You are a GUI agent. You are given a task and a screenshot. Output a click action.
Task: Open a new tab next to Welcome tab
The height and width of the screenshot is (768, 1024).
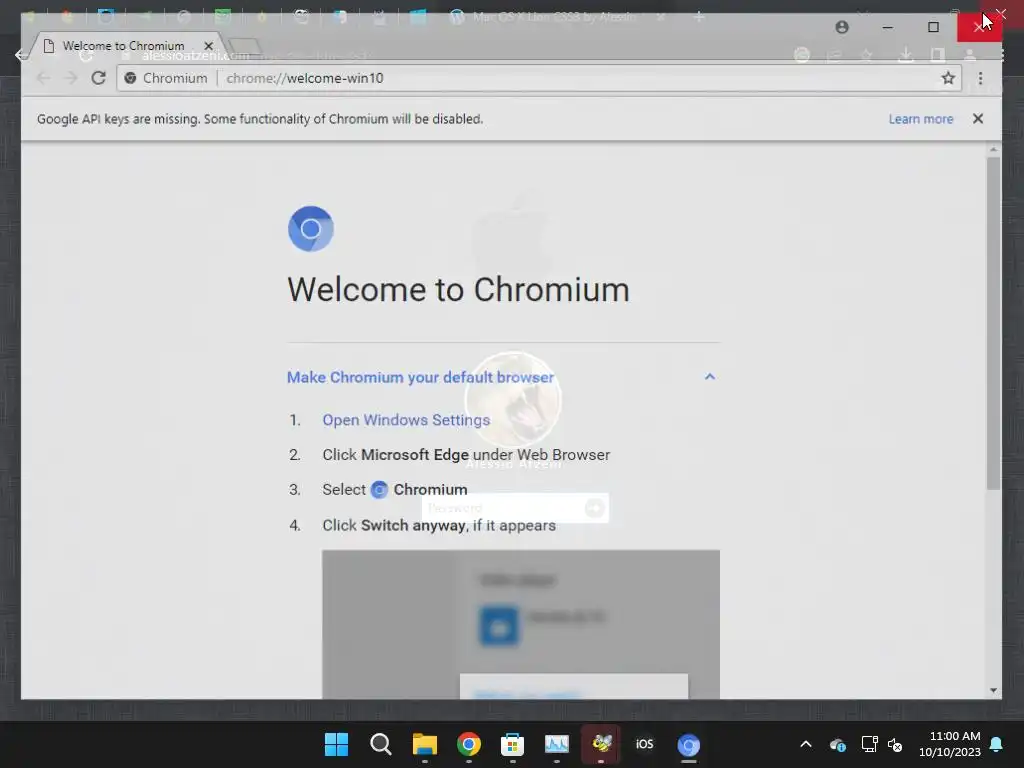245,46
